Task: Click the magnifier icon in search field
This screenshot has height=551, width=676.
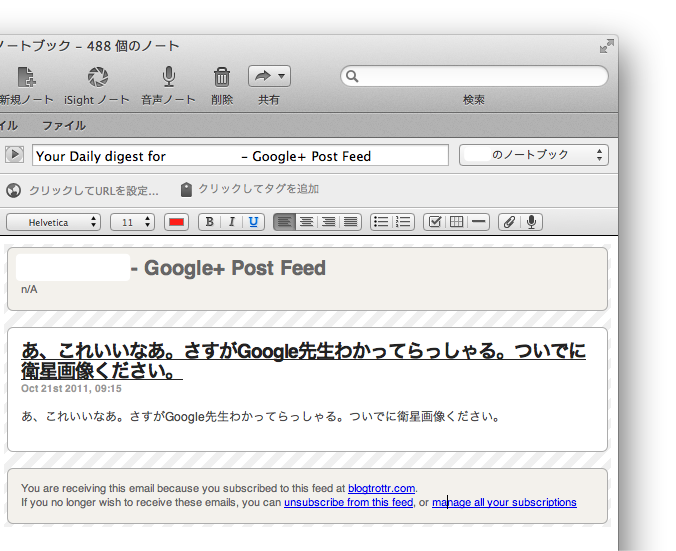Action: [x=352, y=76]
